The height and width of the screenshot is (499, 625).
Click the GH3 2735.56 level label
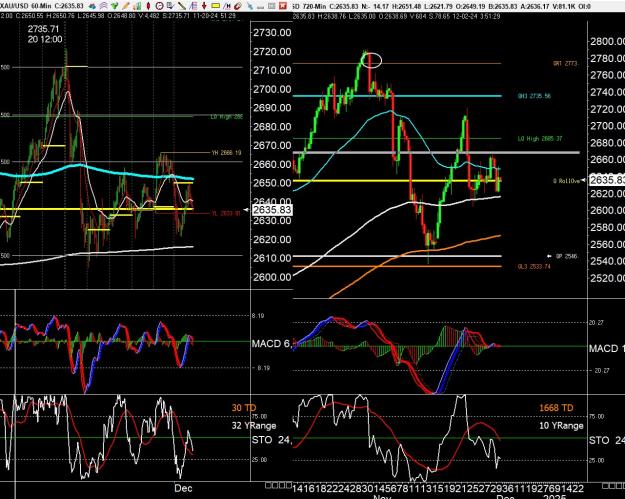click(x=534, y=96)
